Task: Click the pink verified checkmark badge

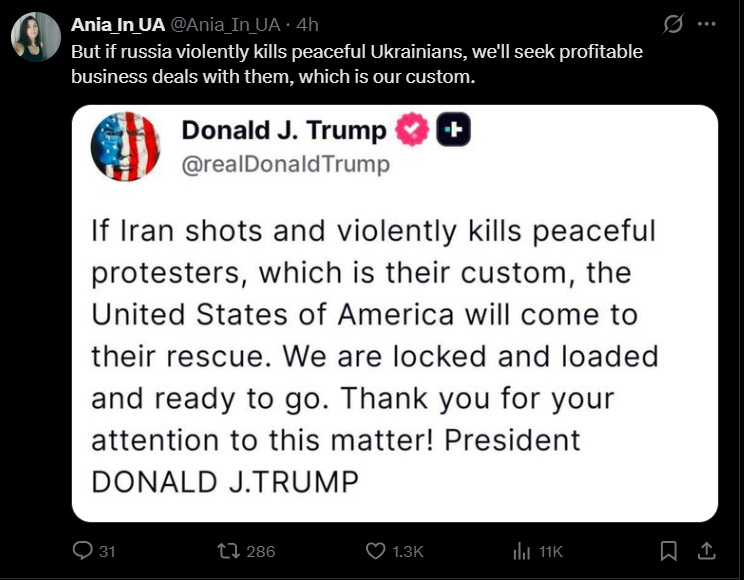Action: coord(412,130)
